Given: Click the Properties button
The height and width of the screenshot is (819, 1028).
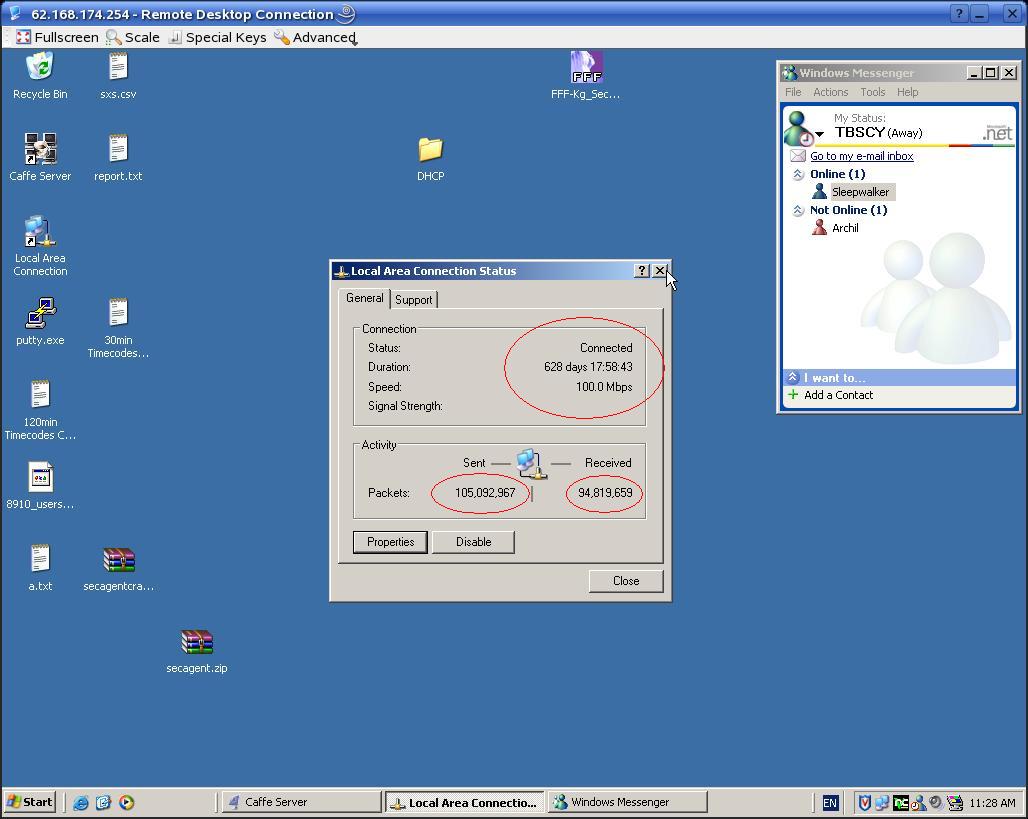Looking at the screenshot, I should click(x=390, y=542).
